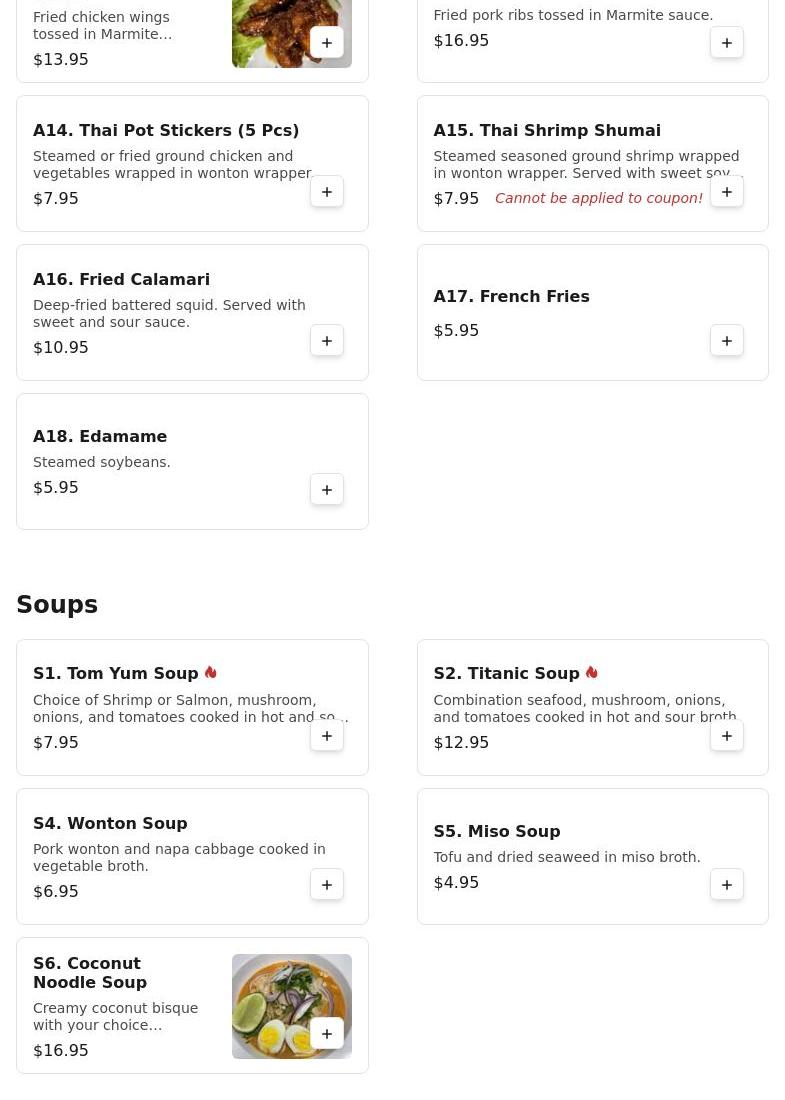785x1100 pixels.
Task: Add S5 Miso Soup with plus icon
Action: click(727, 885)
